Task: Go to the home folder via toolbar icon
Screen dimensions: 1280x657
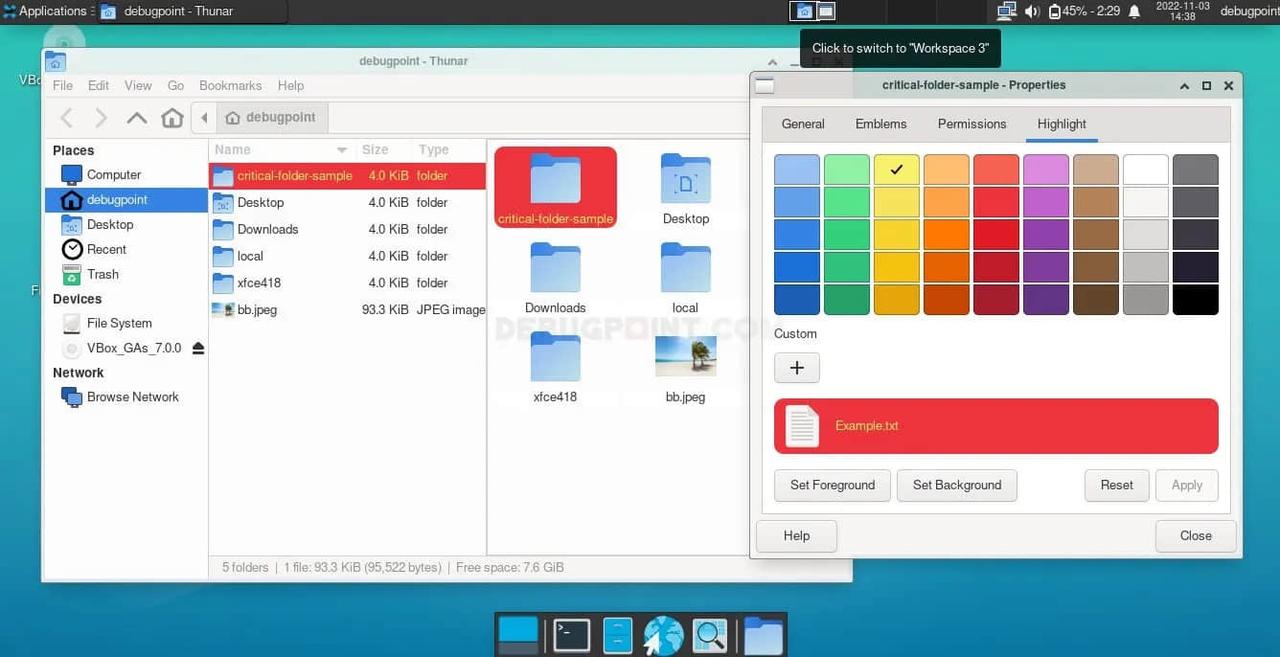Action: (172, 118)
